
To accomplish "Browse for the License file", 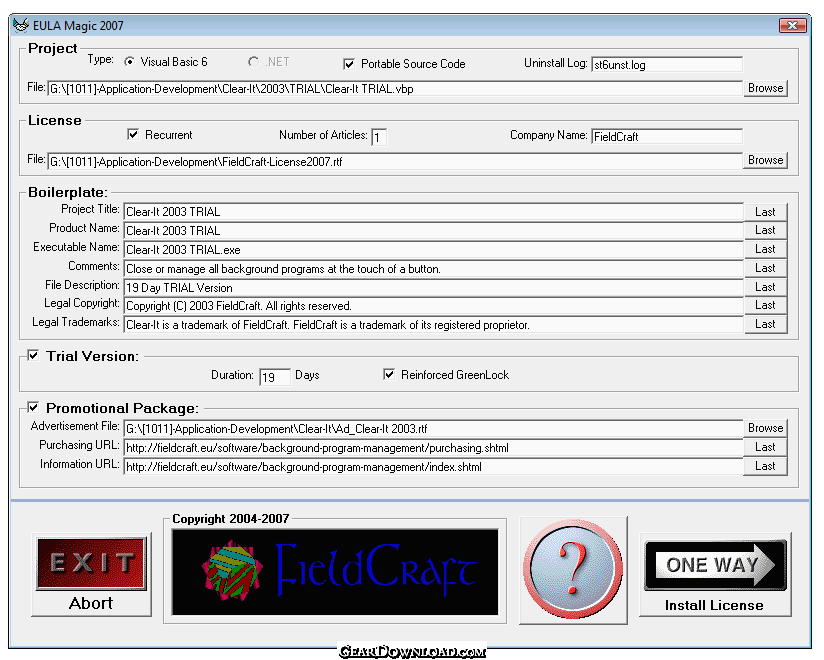I will pos(765,160).
